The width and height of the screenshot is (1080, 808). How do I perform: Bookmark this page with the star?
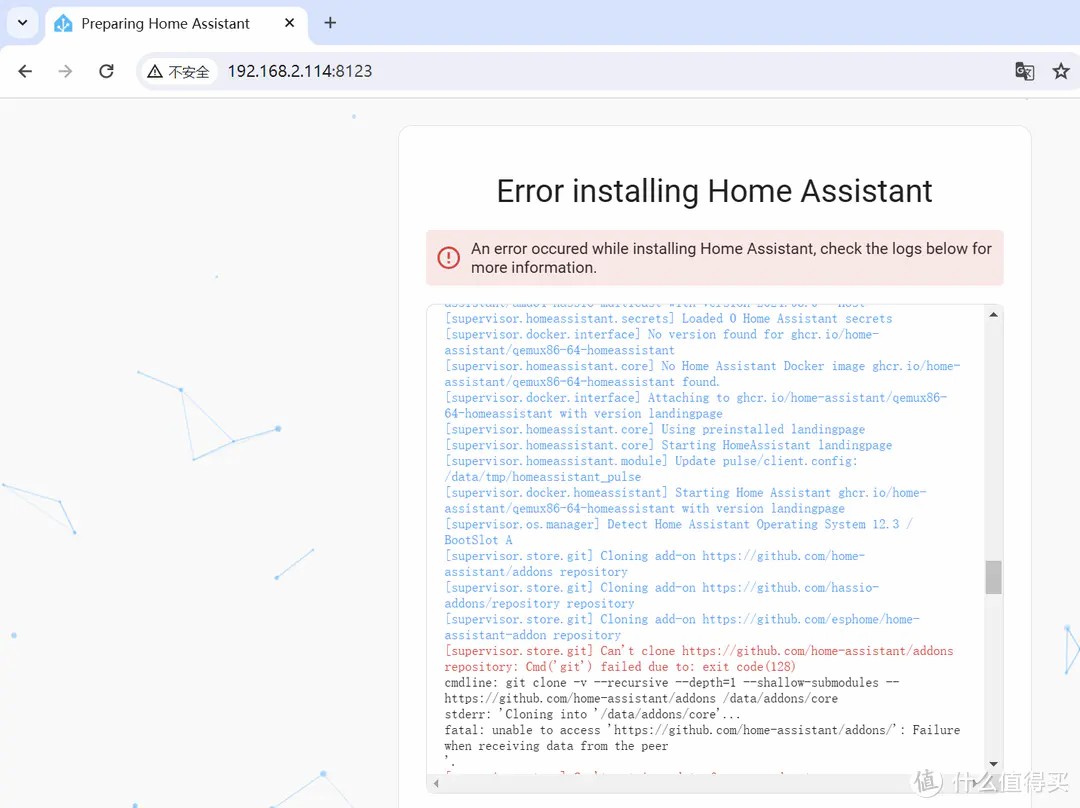1060,71
